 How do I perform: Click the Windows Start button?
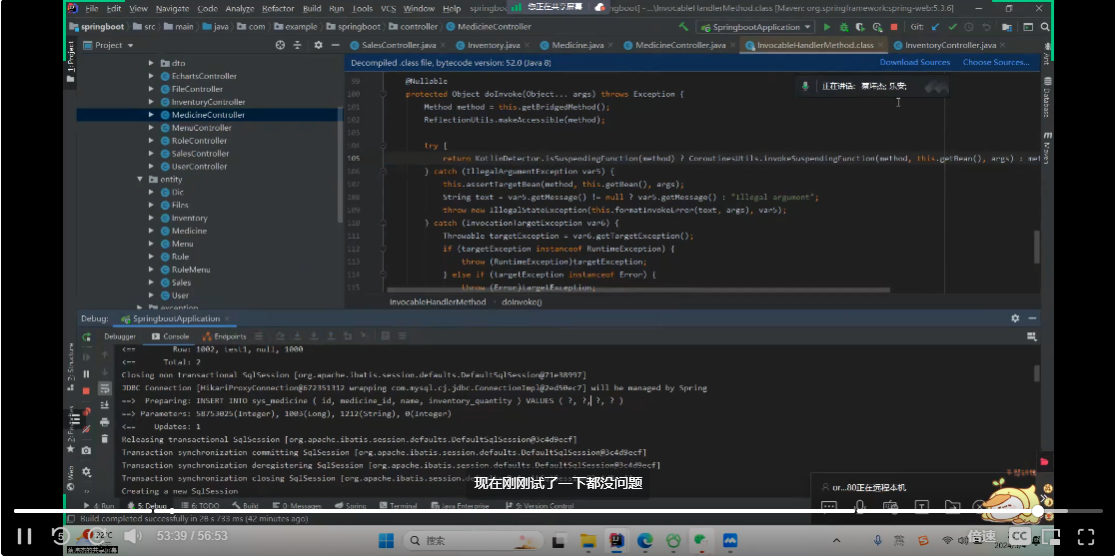386,540
